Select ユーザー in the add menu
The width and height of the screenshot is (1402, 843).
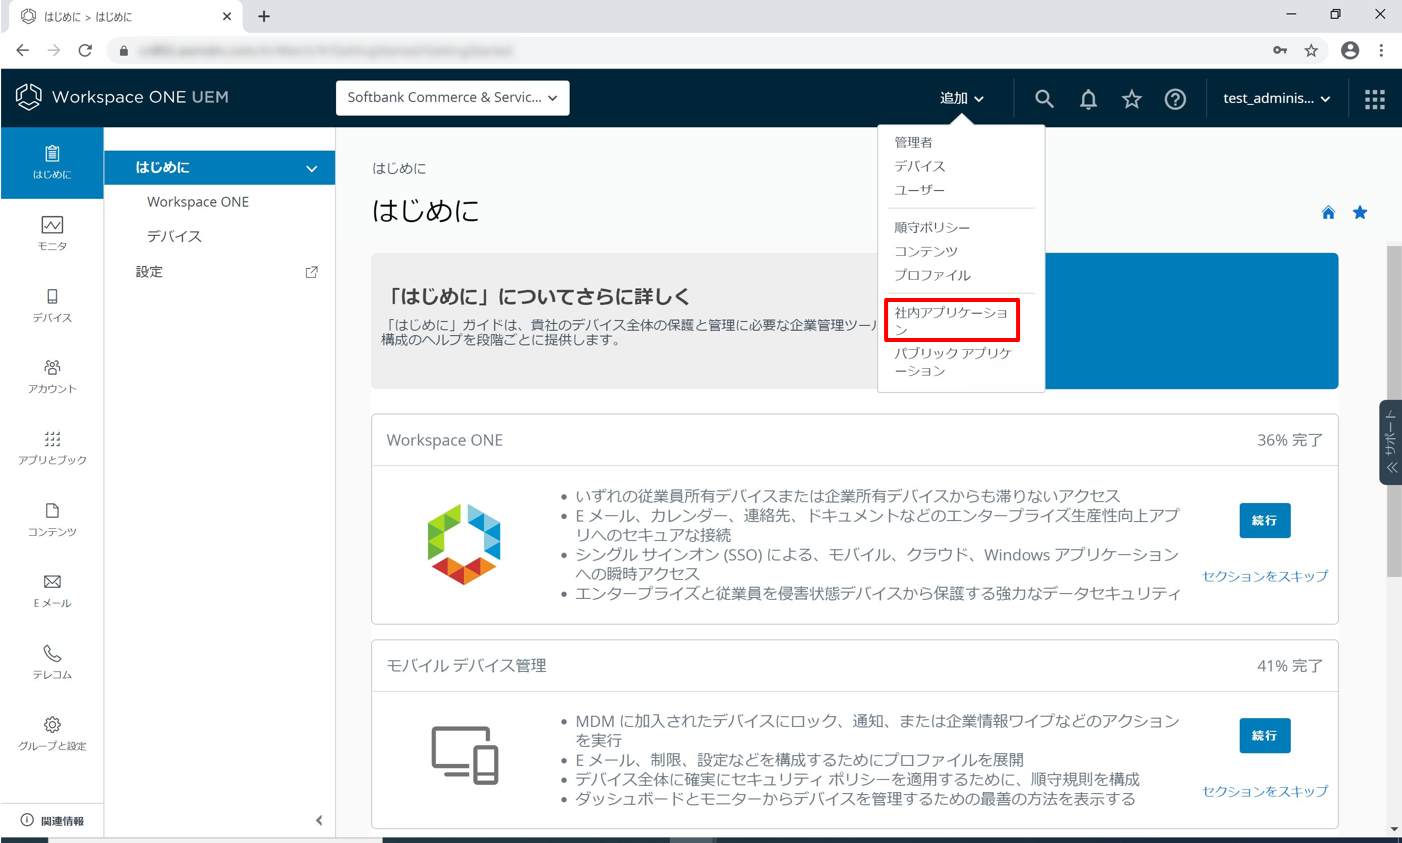919,190
